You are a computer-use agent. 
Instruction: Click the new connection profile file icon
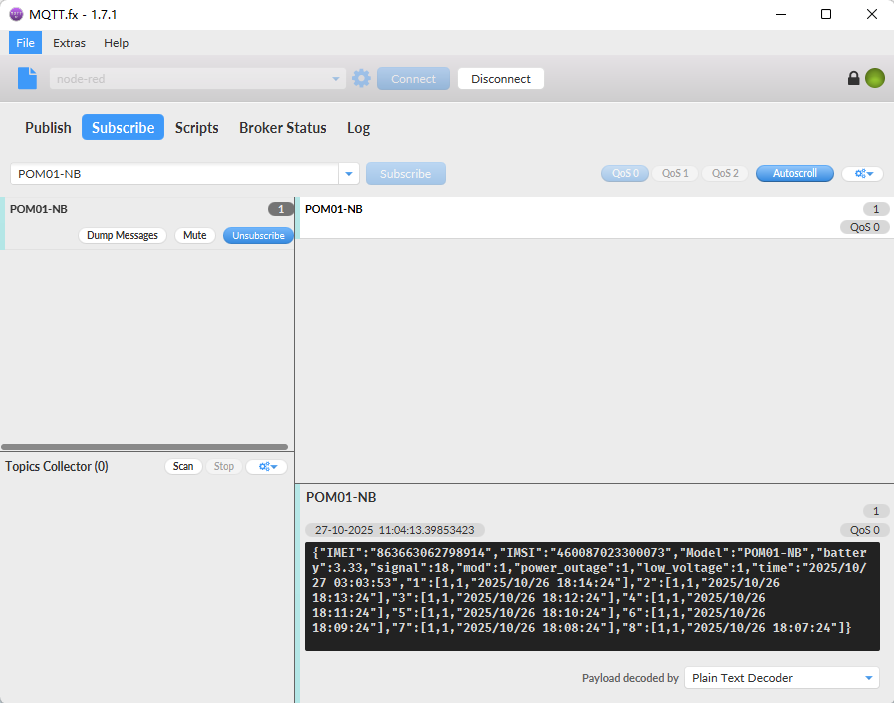click(27, 78)
